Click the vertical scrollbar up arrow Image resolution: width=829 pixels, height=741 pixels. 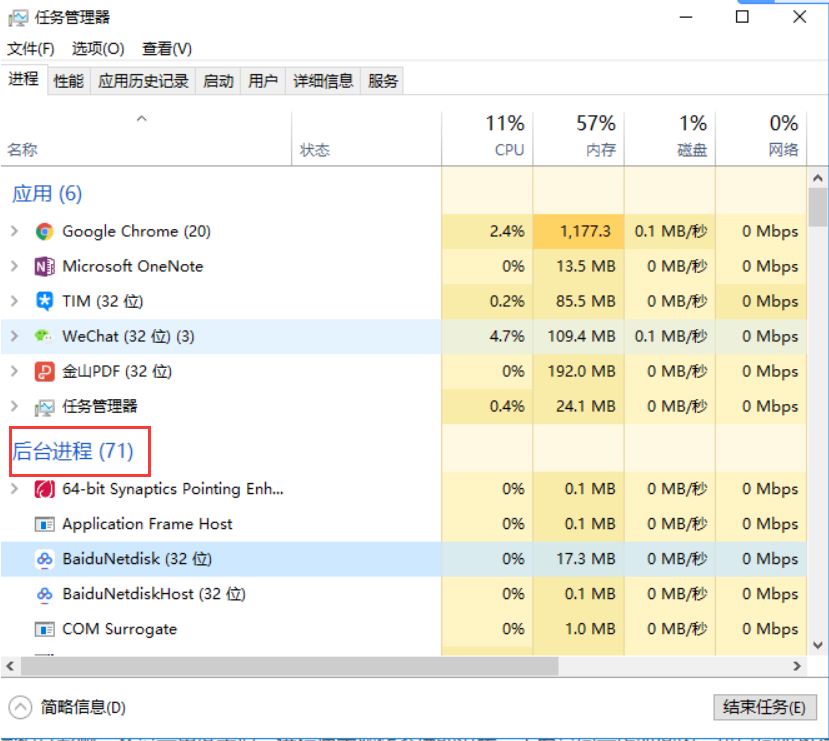(x=818, y=178)
